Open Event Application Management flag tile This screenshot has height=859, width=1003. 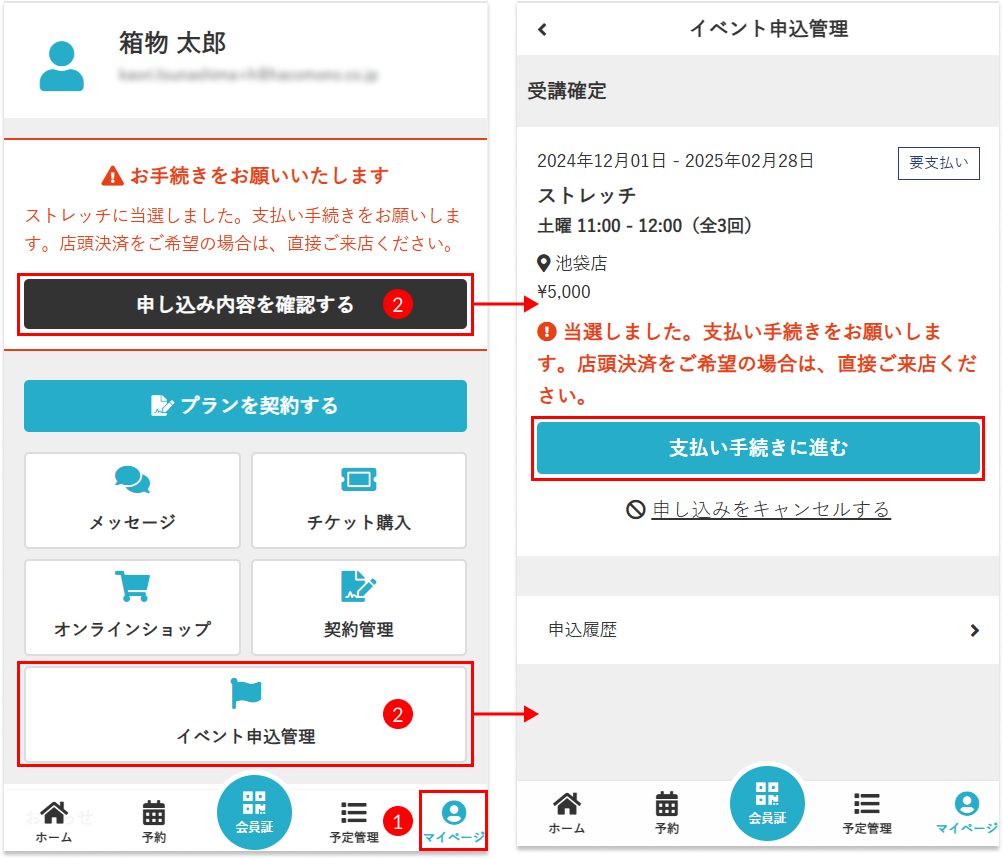pyautogui.click(x=245, y=713)
